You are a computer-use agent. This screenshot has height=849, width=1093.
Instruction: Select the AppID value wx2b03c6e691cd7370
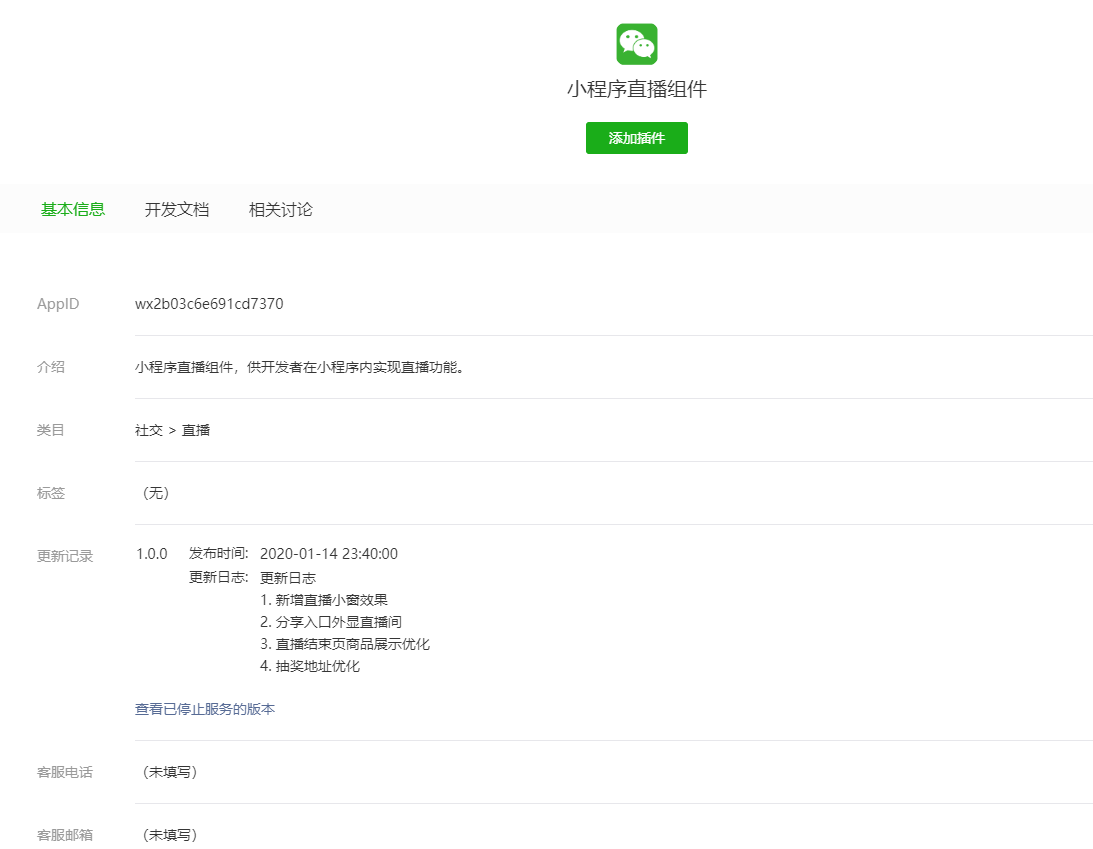[209, 304]
